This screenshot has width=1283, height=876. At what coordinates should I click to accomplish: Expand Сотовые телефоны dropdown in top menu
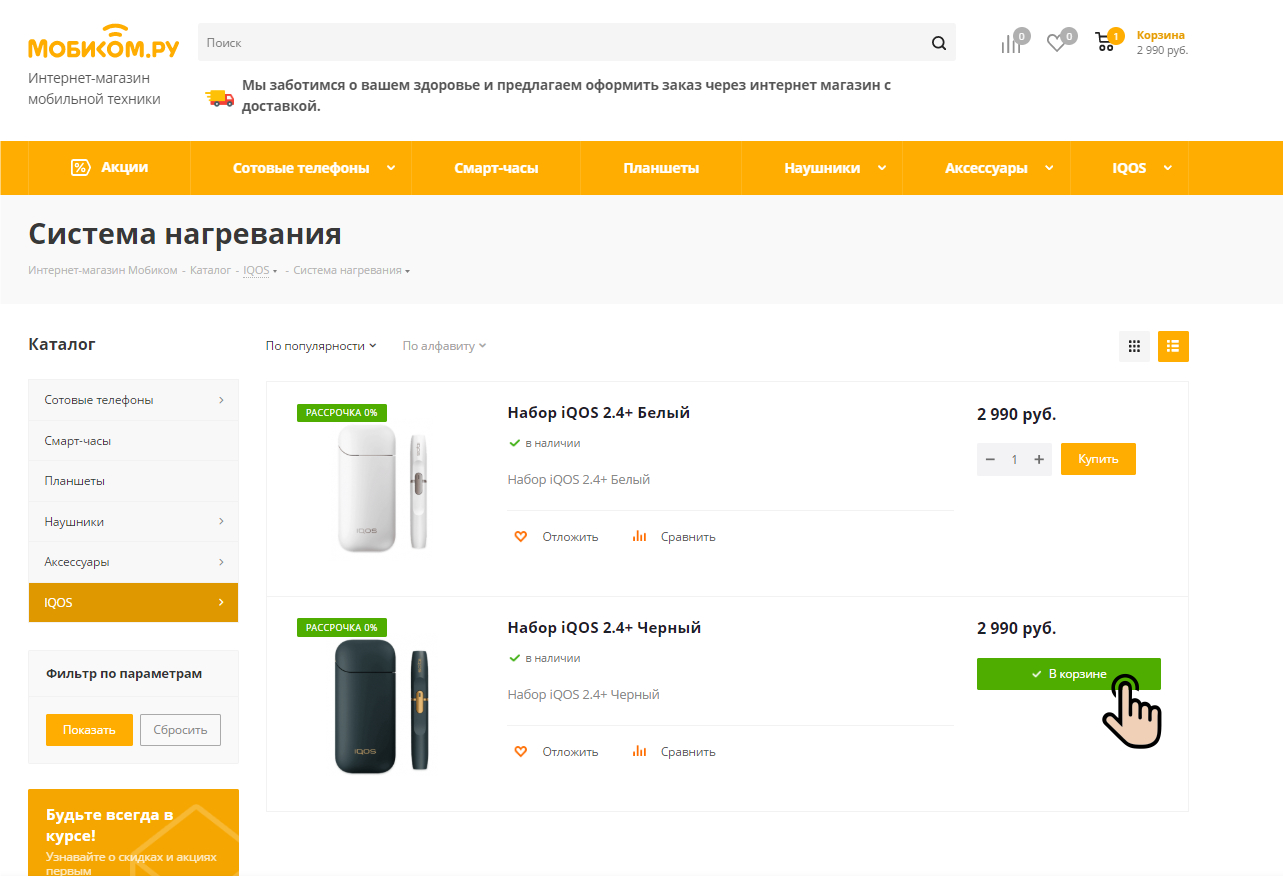[391, 168]
